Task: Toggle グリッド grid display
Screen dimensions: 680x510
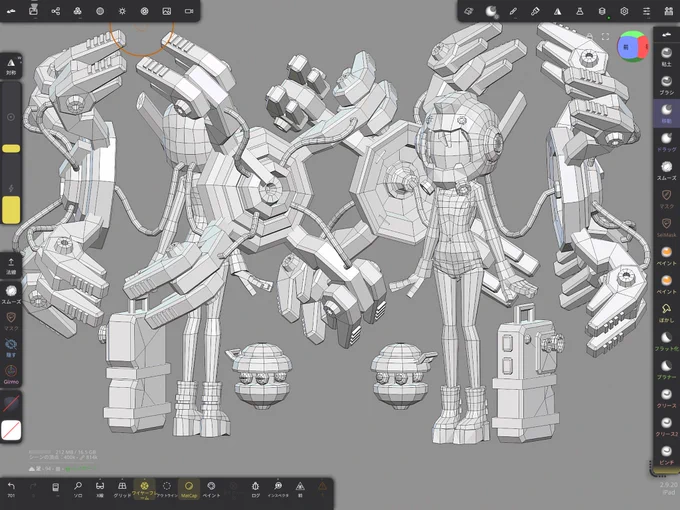Action: pyautogui.click(x=122, y=489)
